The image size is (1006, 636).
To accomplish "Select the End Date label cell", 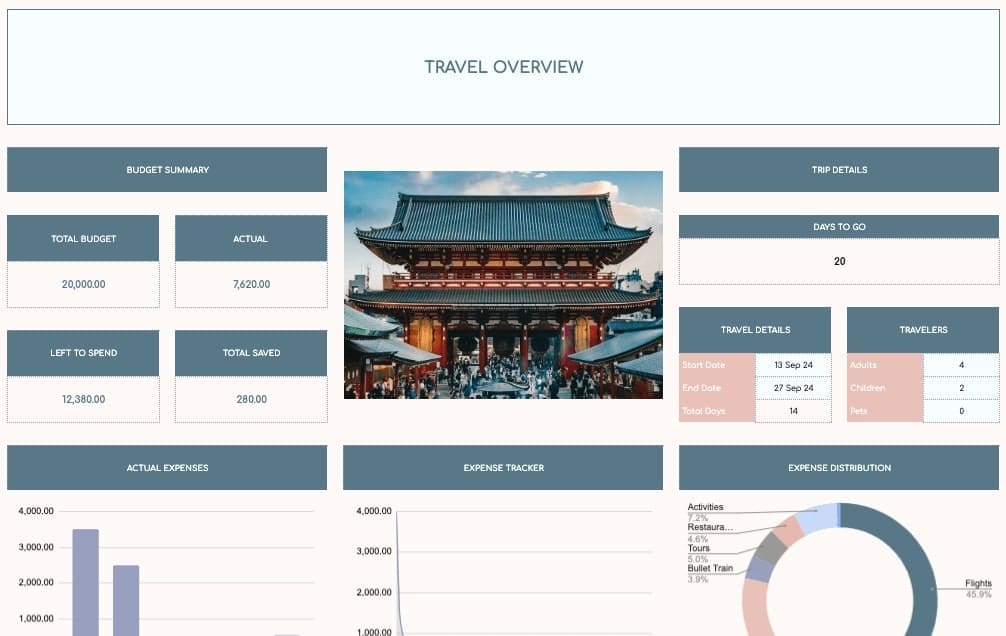I will point(717,388).
